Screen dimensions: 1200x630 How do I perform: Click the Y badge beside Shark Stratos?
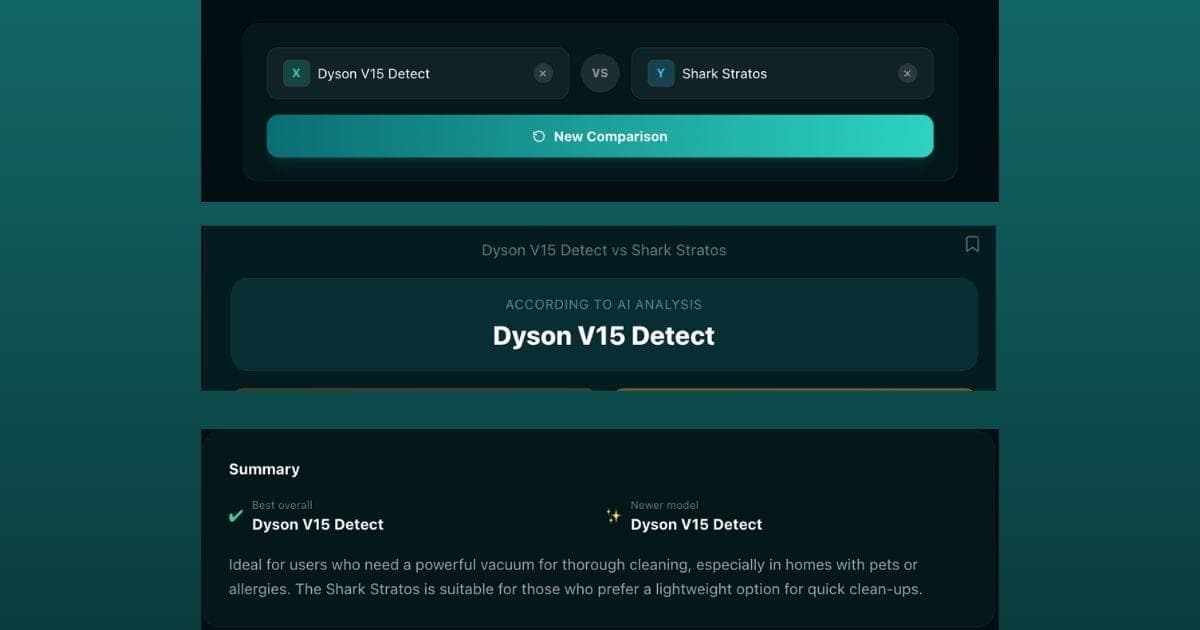click(660, 73)
